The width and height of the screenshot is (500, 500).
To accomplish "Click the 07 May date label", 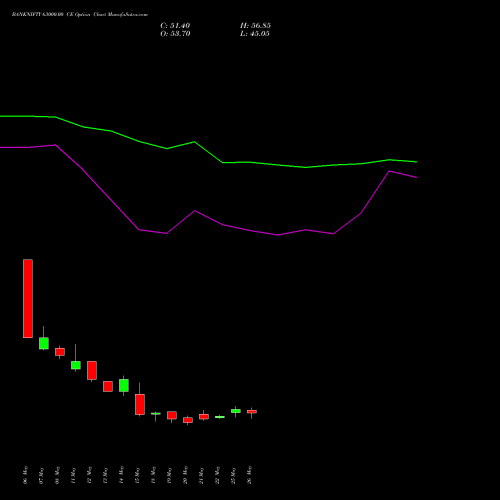I will [42, 475].
